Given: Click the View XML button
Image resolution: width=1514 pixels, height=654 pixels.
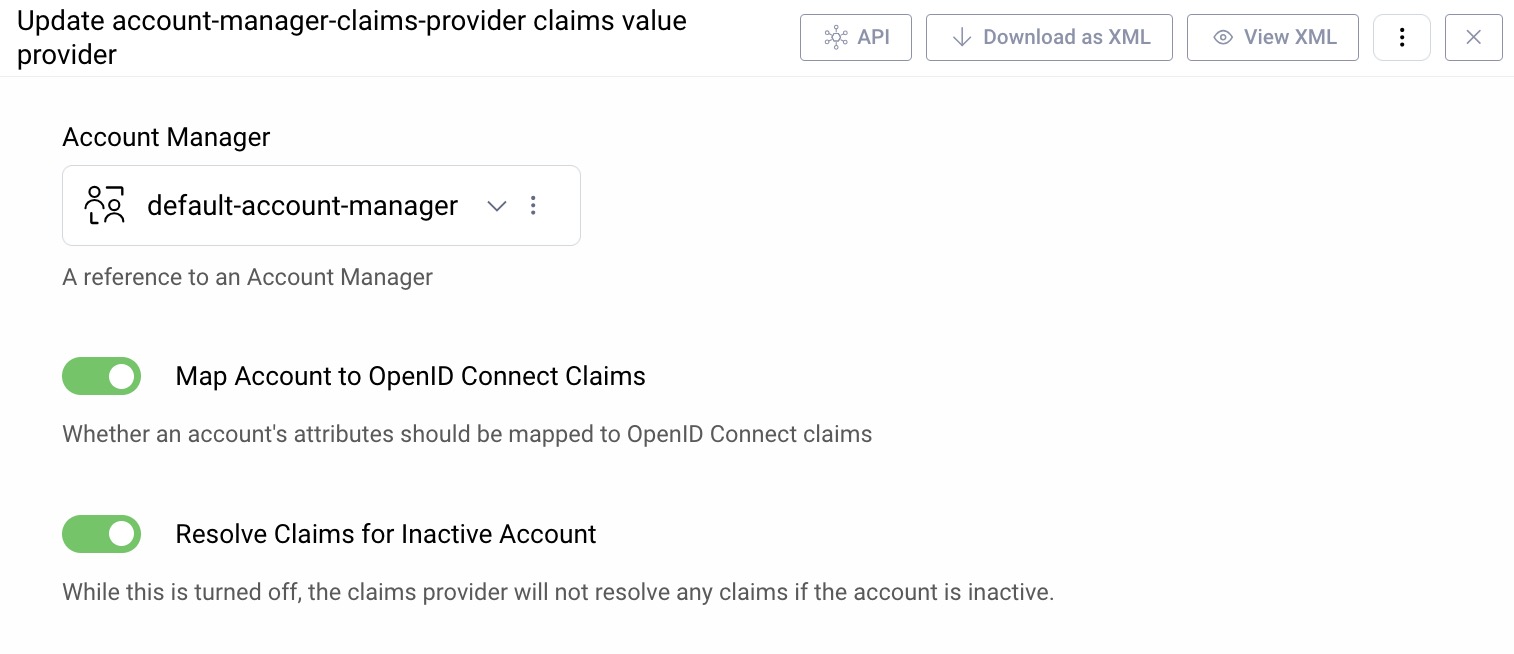Looking at the screenshot, I should point(1273,37).
